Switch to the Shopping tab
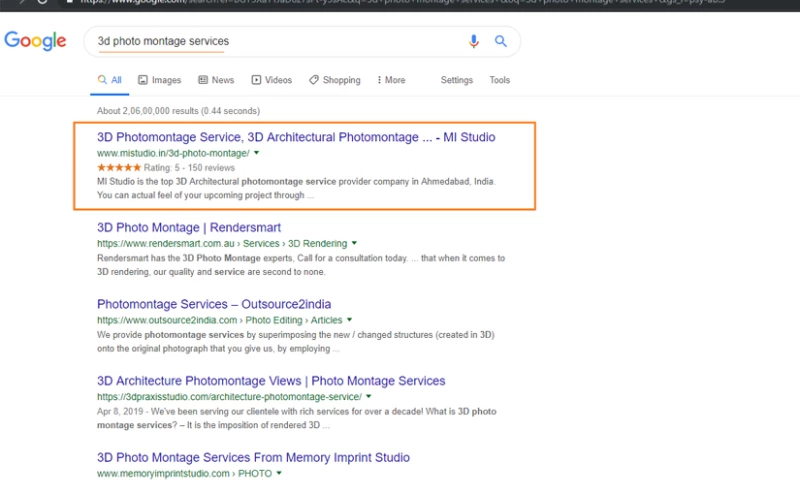This screenshot has width=800, height=480. tap(335, 80)
